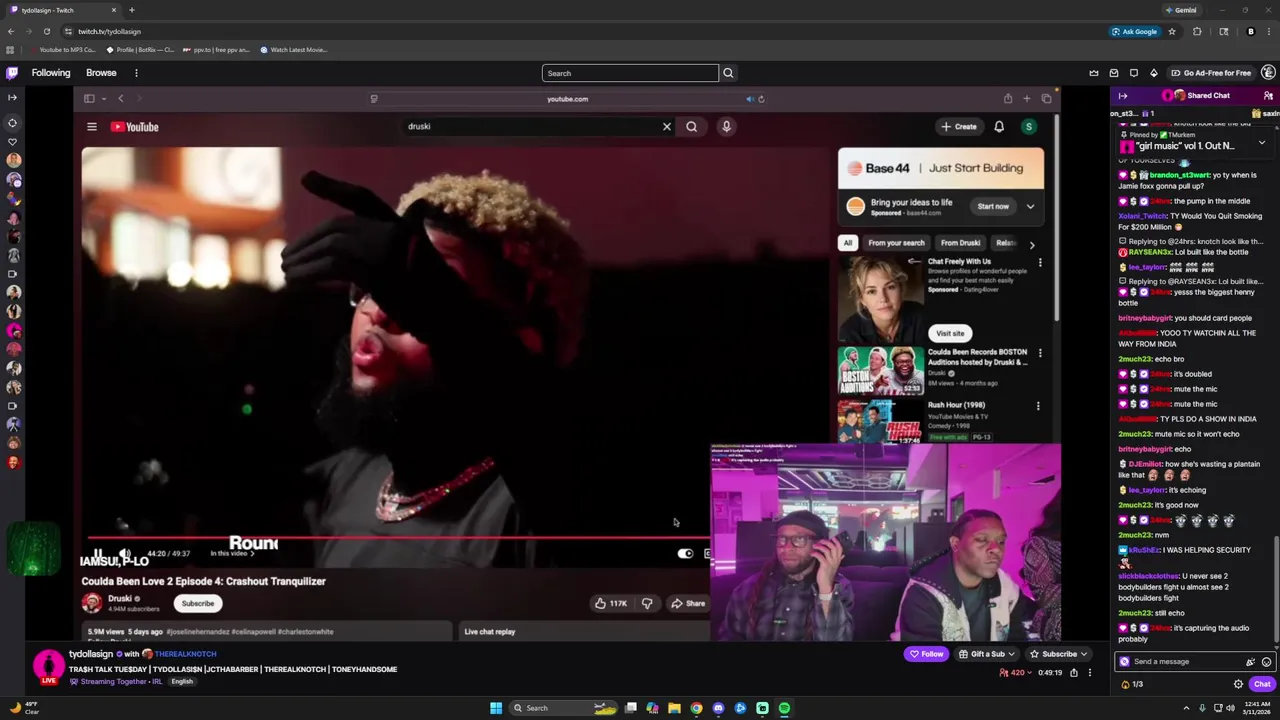Open ppv.to bookmark
This screenshot has width=1280, height=720.
click(217, 49)
